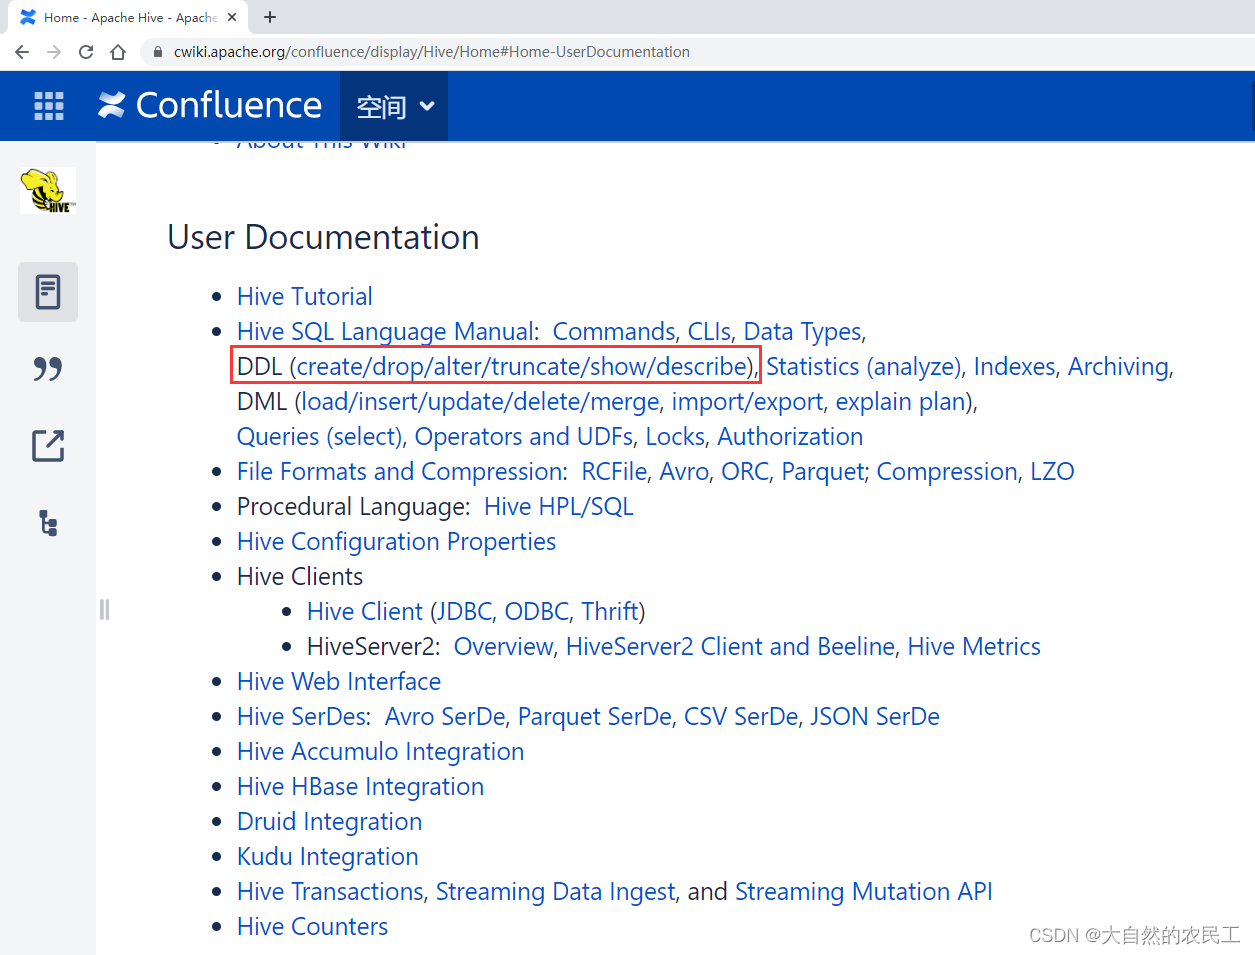Open the Hive SerDes link
This screenshot has height=955, width=1255.
[x=303, y=717]
